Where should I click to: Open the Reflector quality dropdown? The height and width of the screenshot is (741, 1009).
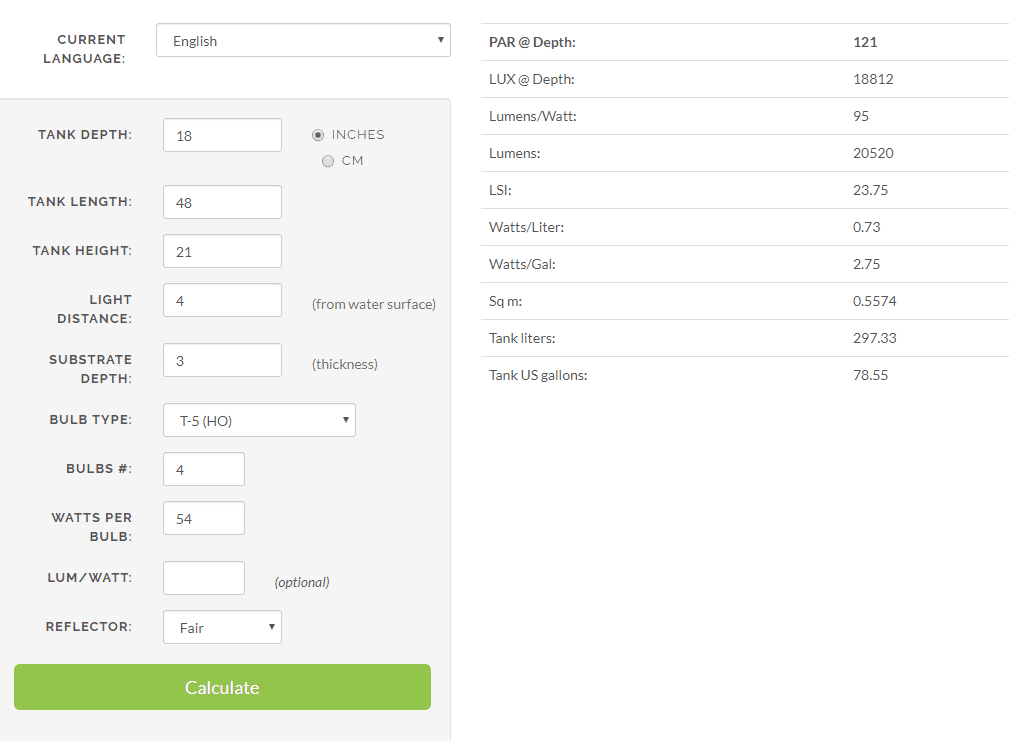click(x=222, y=628)
